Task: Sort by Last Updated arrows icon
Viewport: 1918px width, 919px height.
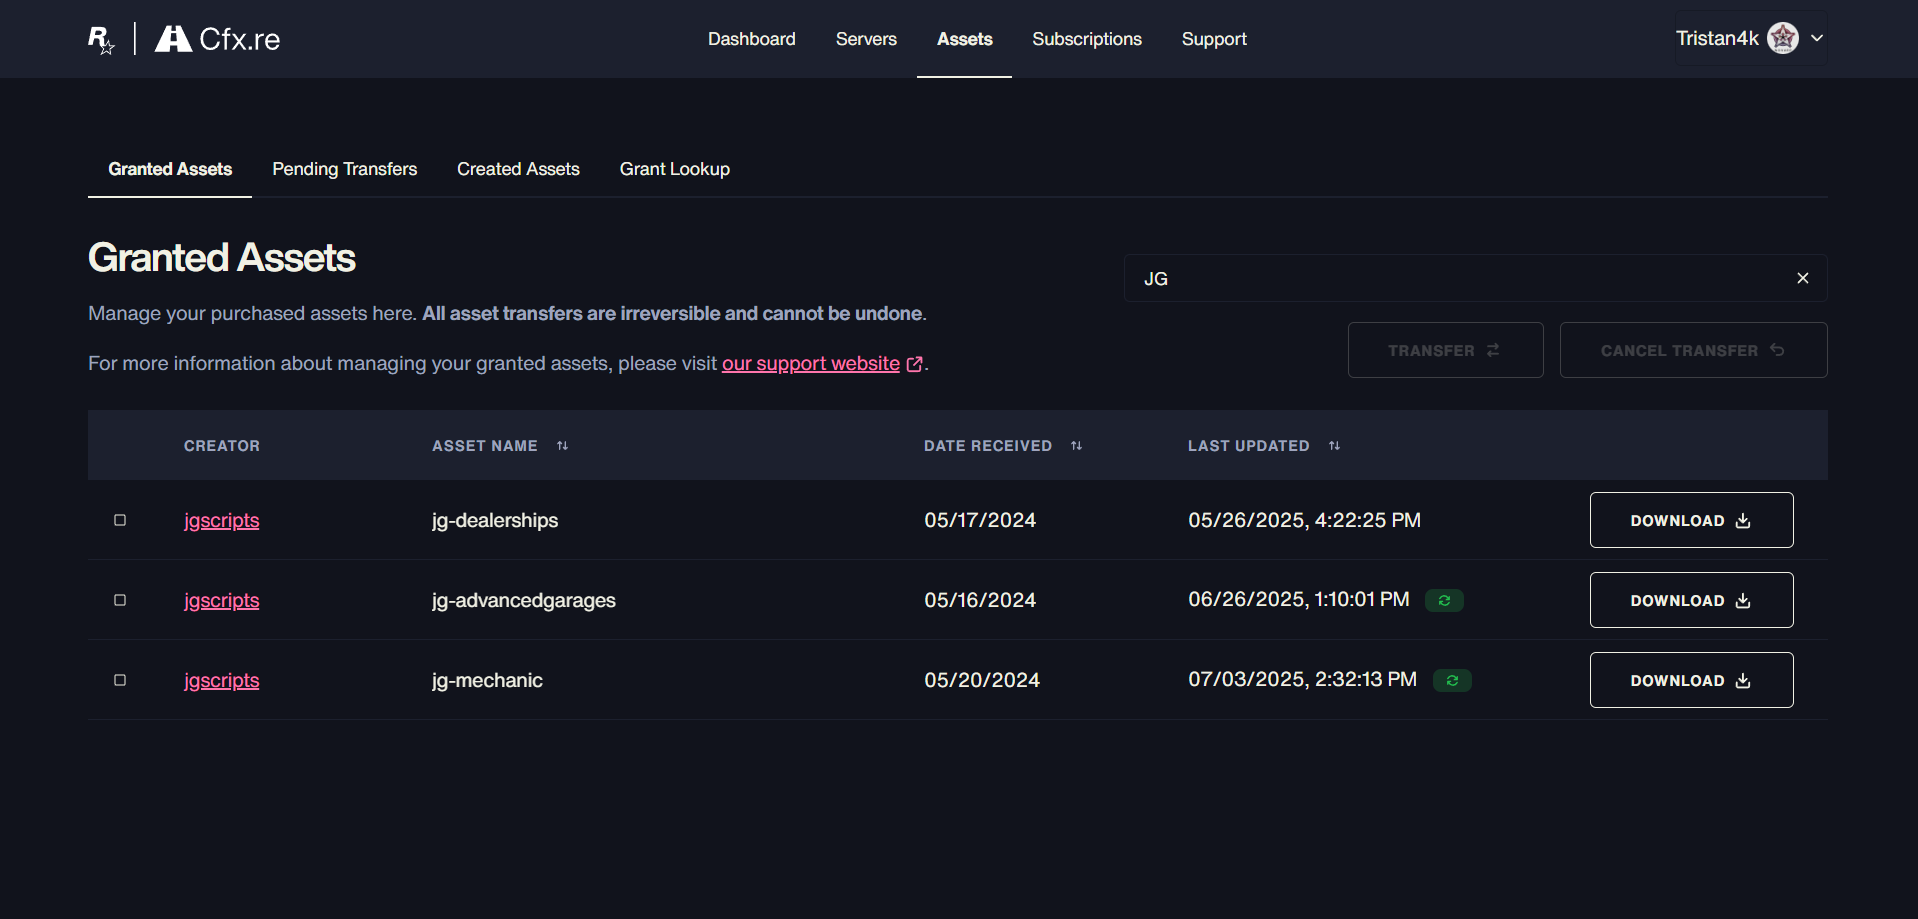Action: point(1334,446)
